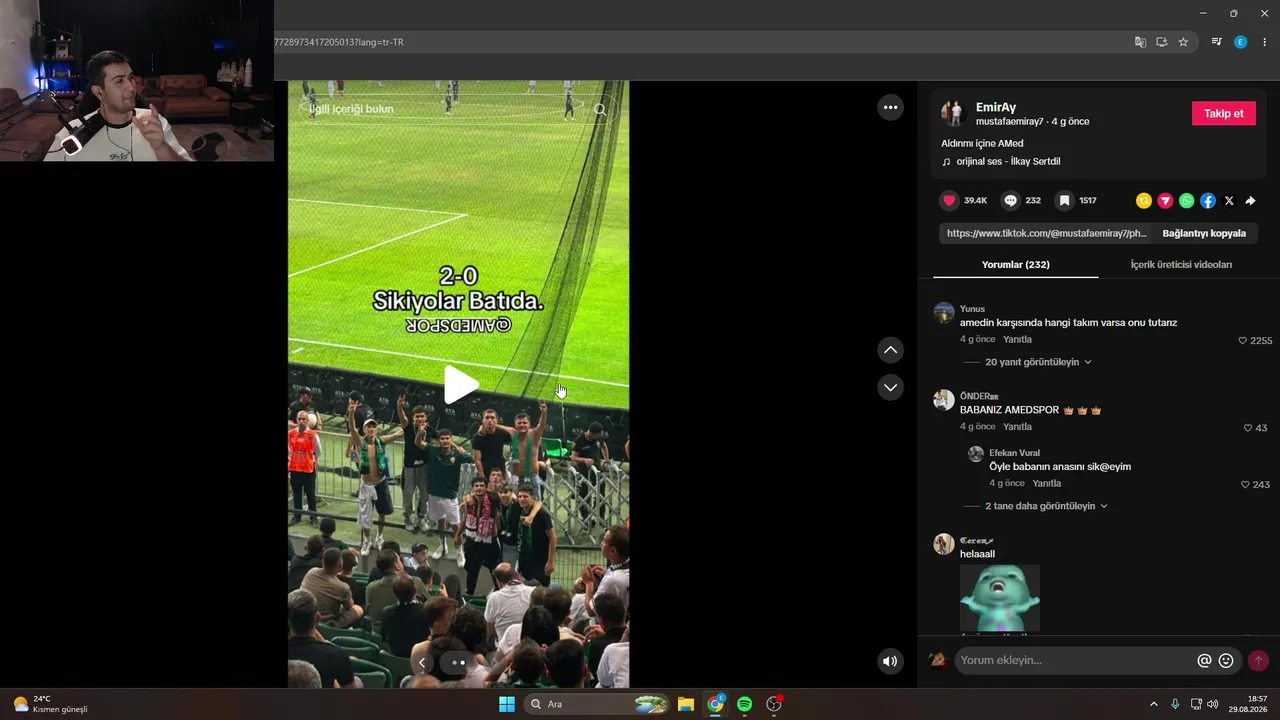Show hidden system tray icons
The image size is (1280, 720).
(x=1154, y=704)
